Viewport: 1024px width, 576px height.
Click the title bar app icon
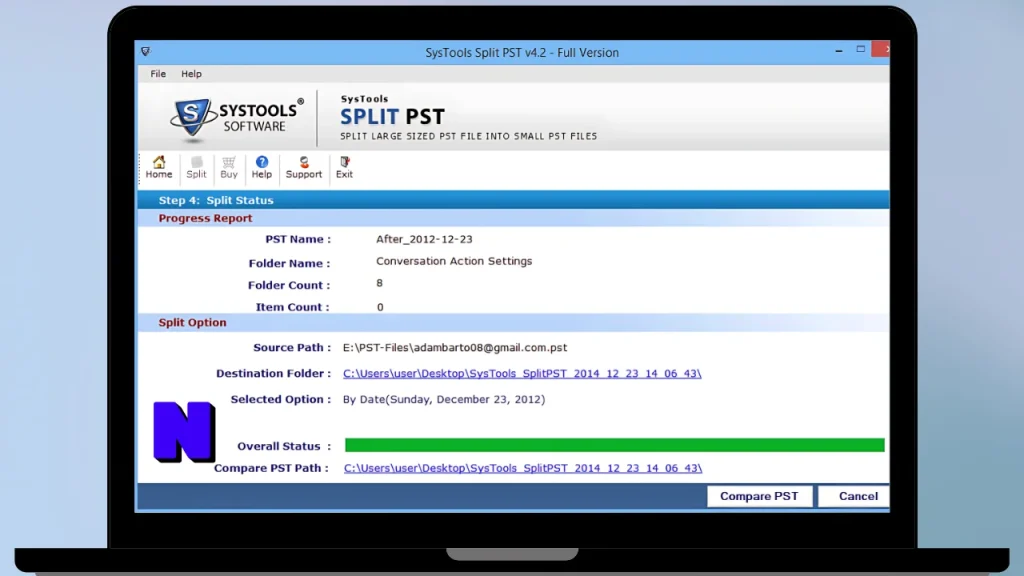(146, 52)
